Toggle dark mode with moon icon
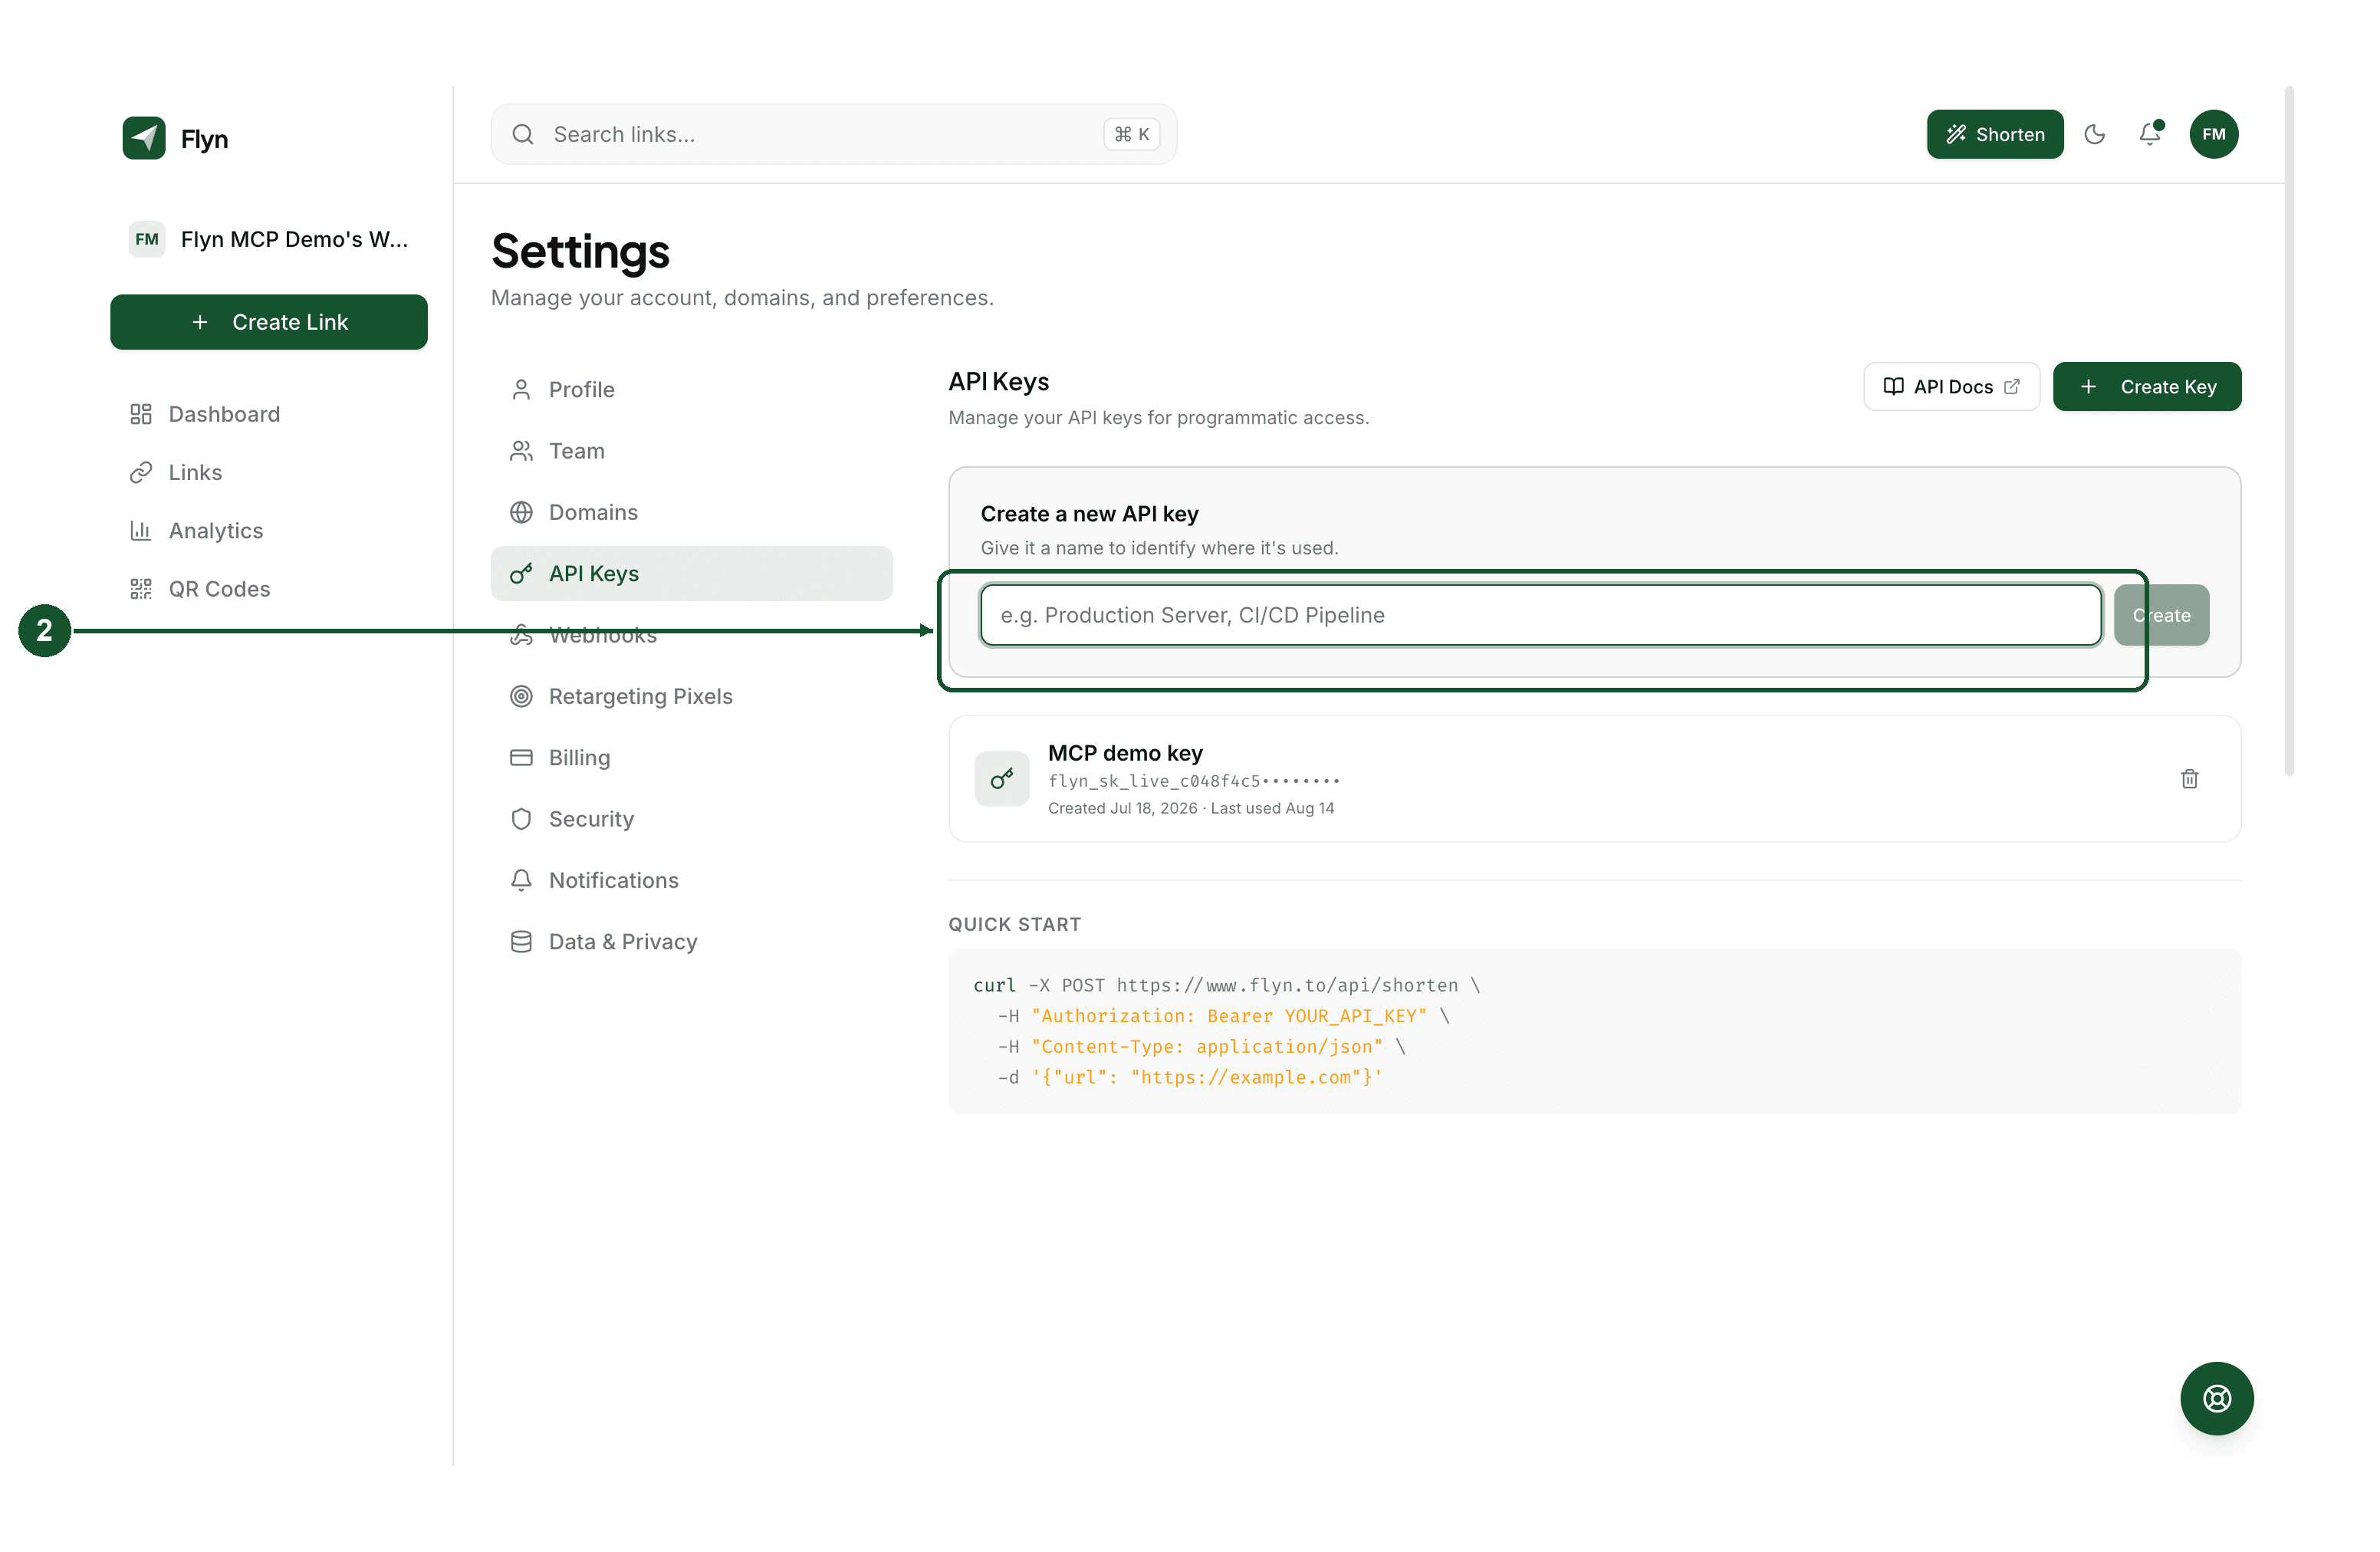The width and height of the screenshot is (2380, 1552). click(2095, 134)
